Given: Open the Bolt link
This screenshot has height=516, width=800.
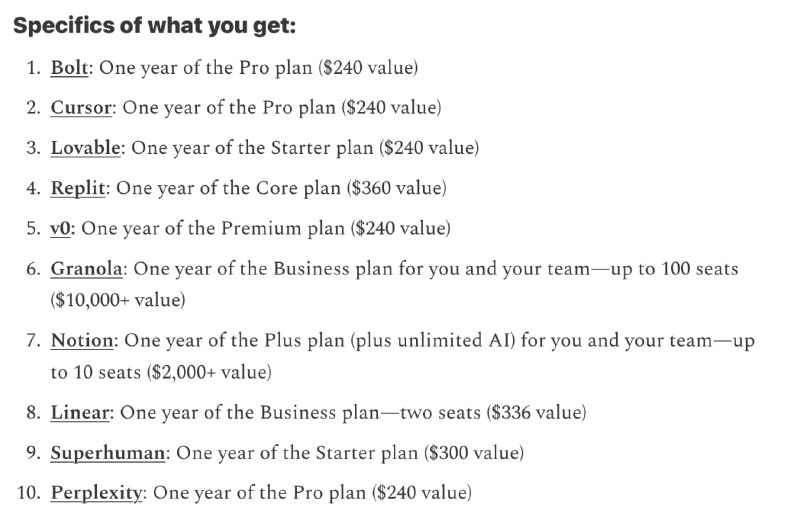Looking at the screenshot, I should tap(69, 68).
